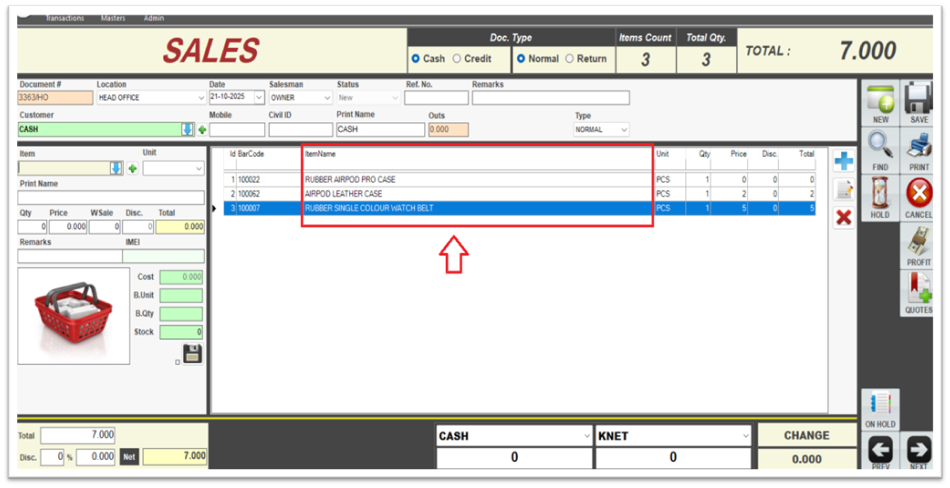Viewport: 950px width, 488px height.
Task: Click barcode cell 100062
Action: tap(249, 194)
